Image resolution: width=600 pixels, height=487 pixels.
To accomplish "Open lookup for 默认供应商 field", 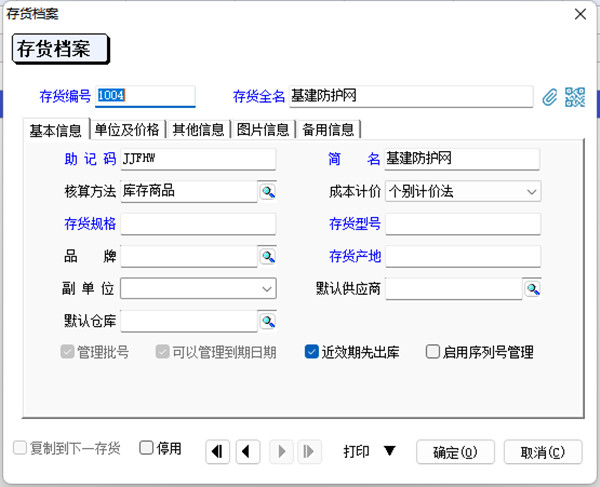I will pos(532,288).
